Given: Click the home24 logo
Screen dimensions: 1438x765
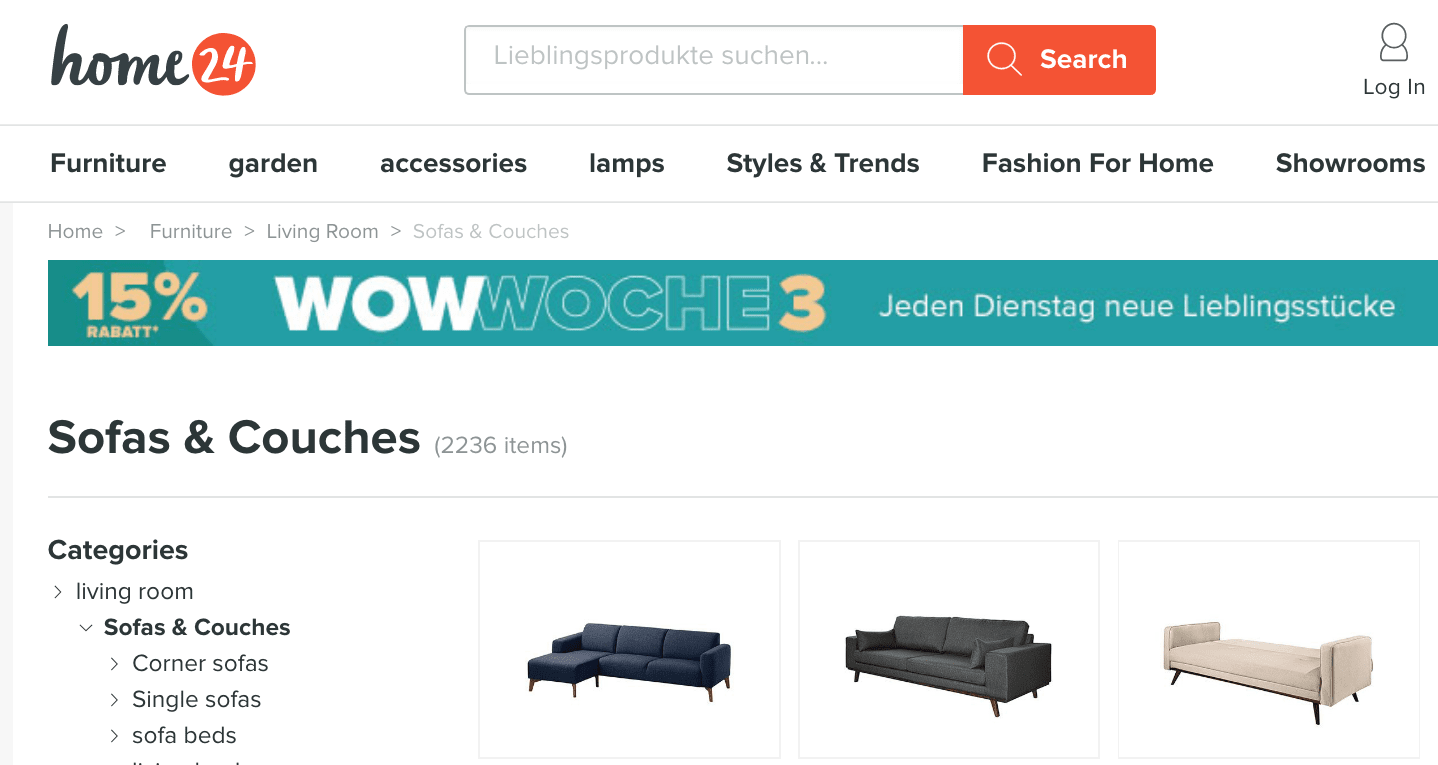Looking at the screenshot, I should pos(154,60).
